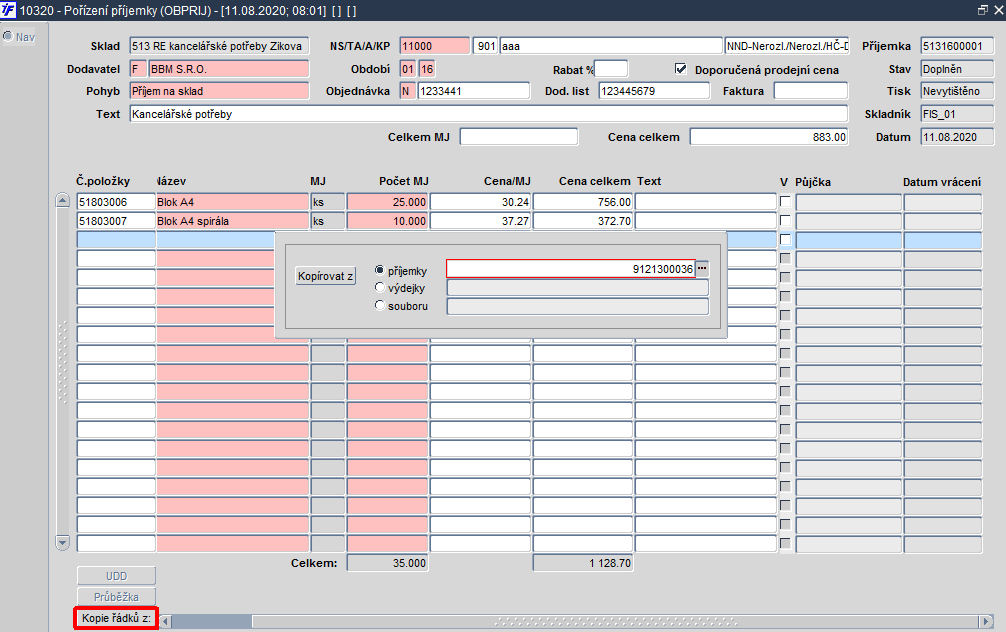
Task: Select the souboru radio option
Action: (x=380, y=305)
